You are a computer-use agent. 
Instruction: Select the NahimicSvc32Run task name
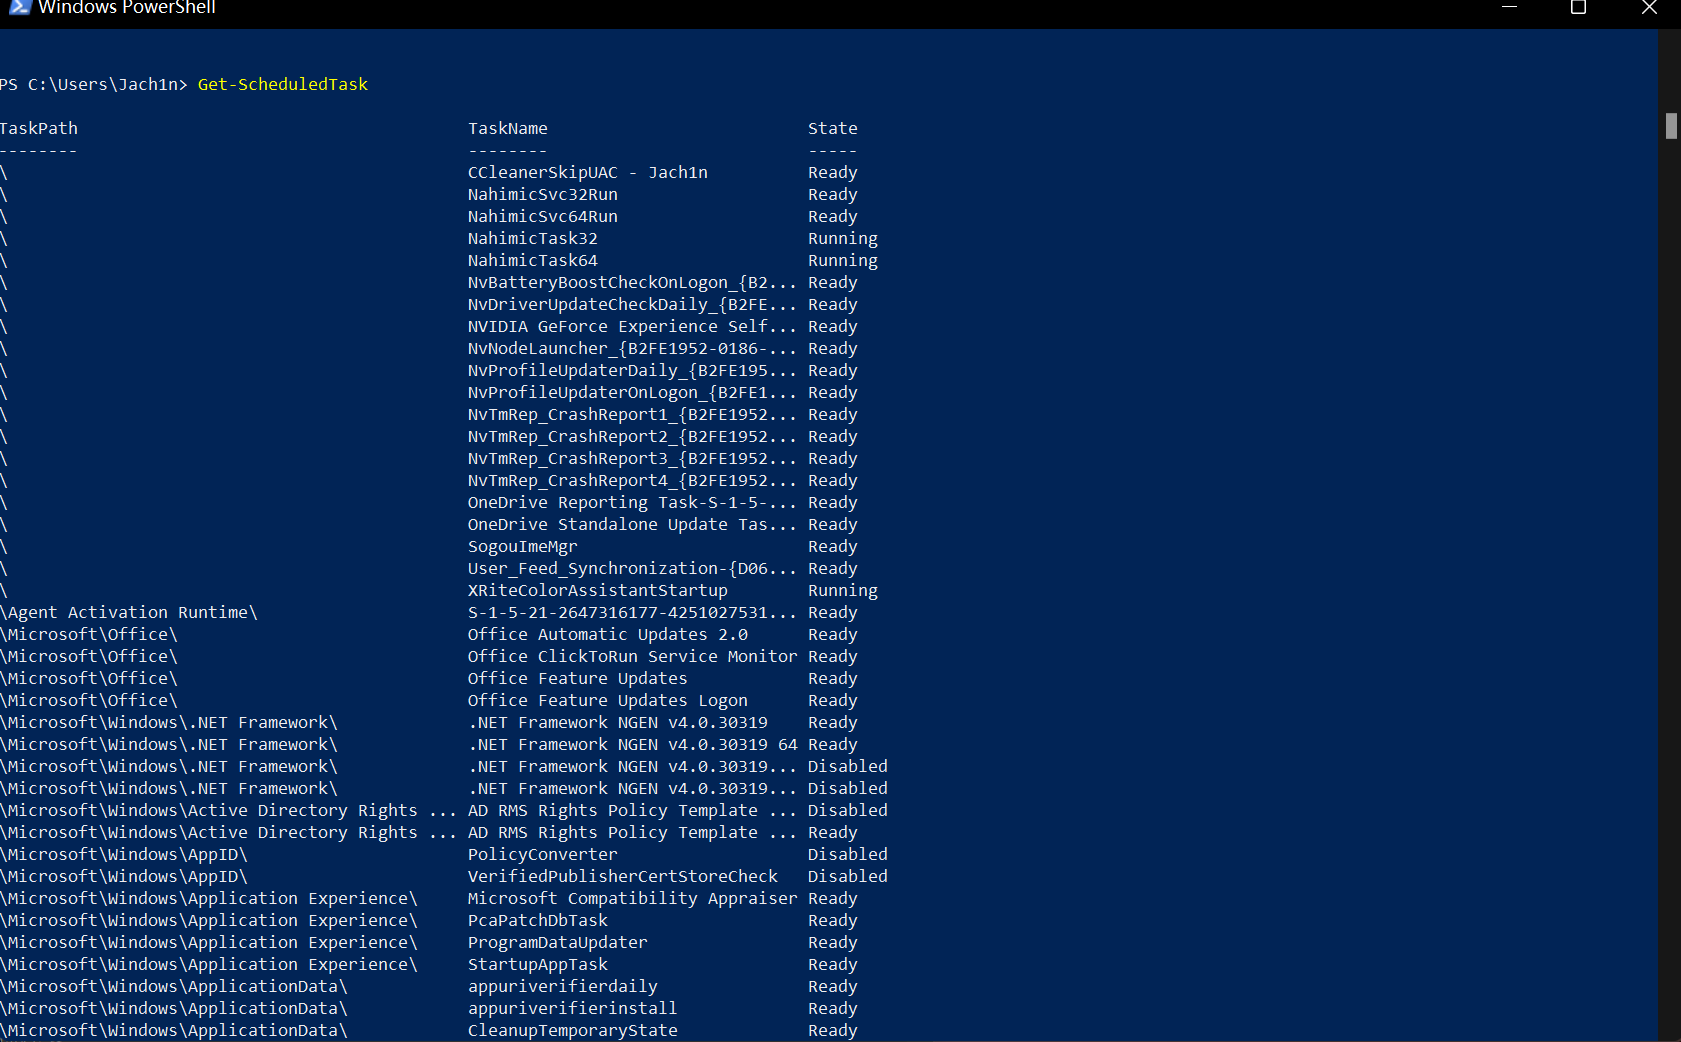543,194
